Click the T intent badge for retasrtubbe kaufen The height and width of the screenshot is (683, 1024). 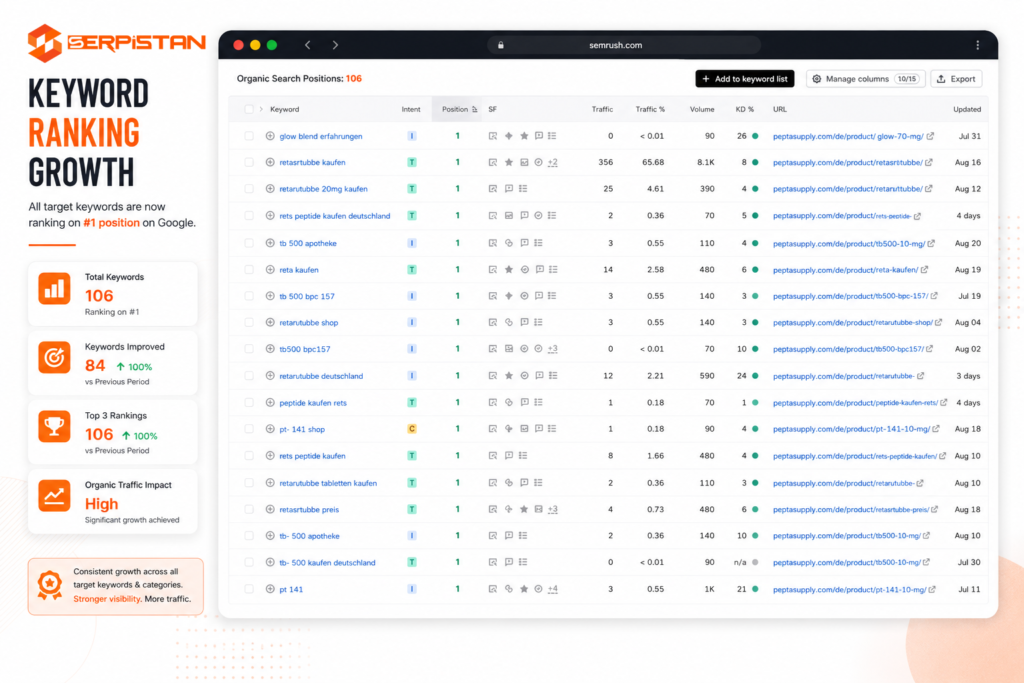pos(411,162)
